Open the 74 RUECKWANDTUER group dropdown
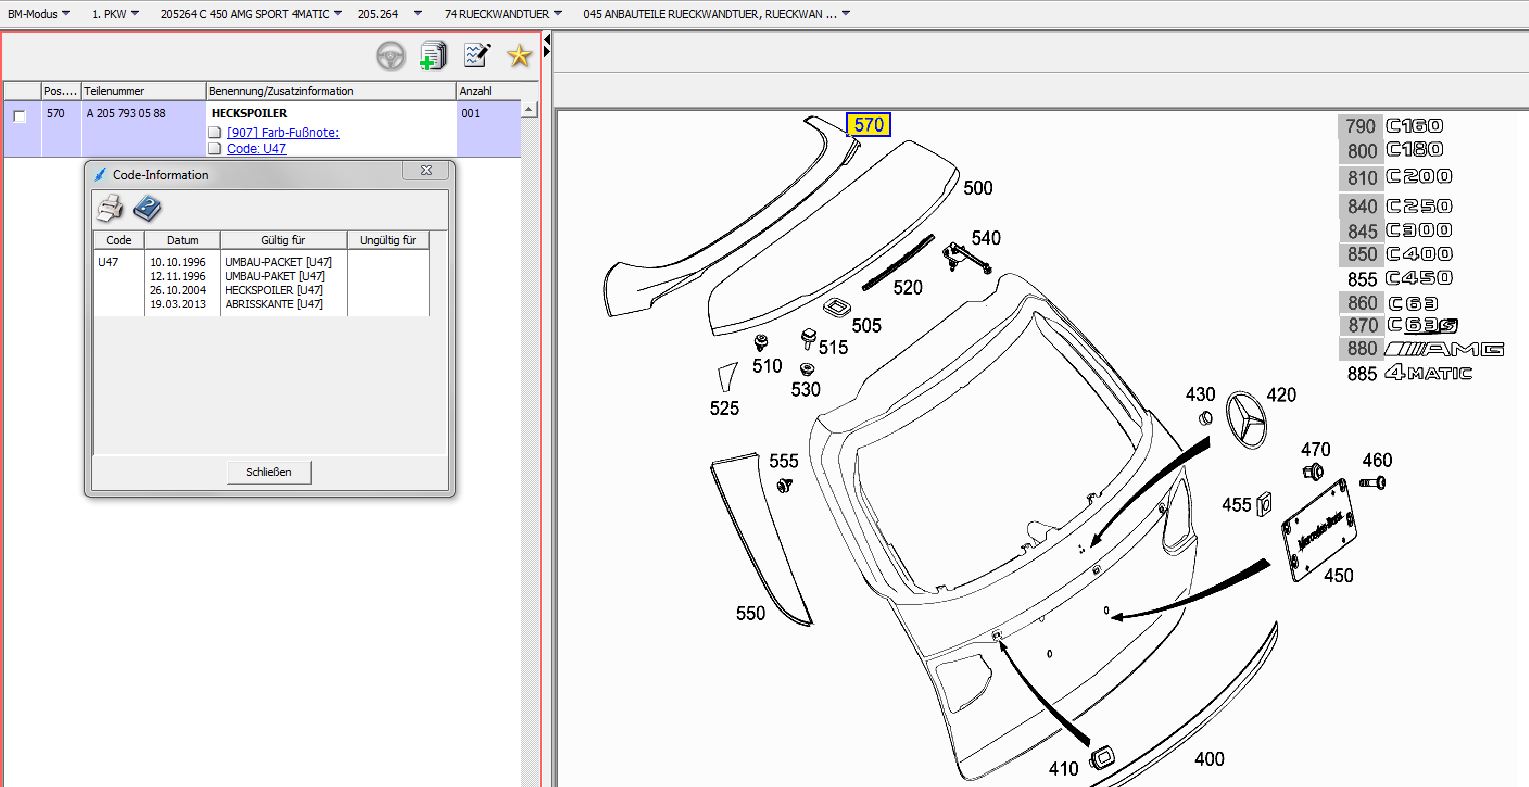 (503, 14)
